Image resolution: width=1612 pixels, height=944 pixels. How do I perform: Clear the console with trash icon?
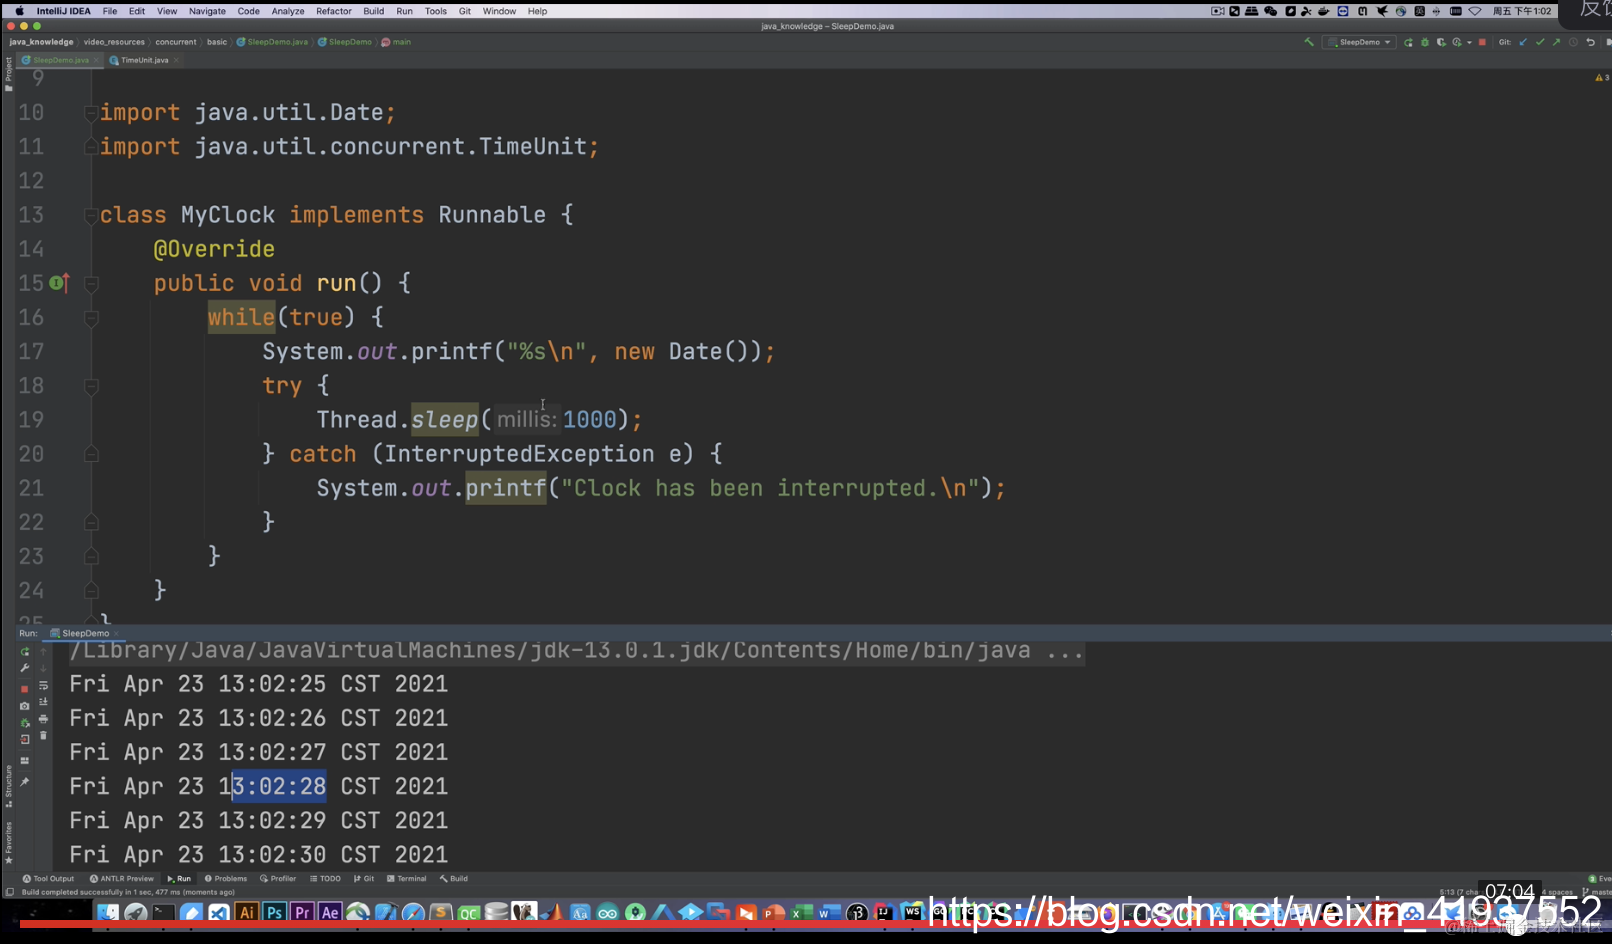43,736
